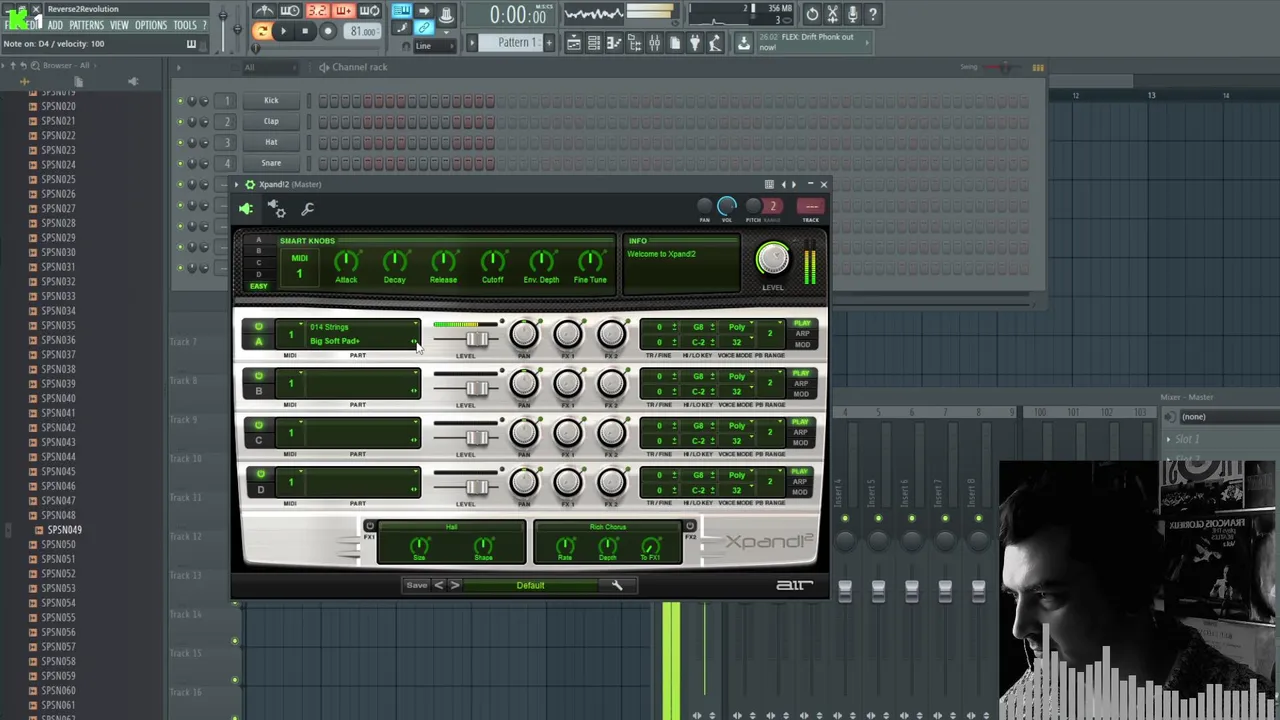This screenshot has height=720, width=1280.
Task: Click the transport stop button
Action: click(305, 31)
